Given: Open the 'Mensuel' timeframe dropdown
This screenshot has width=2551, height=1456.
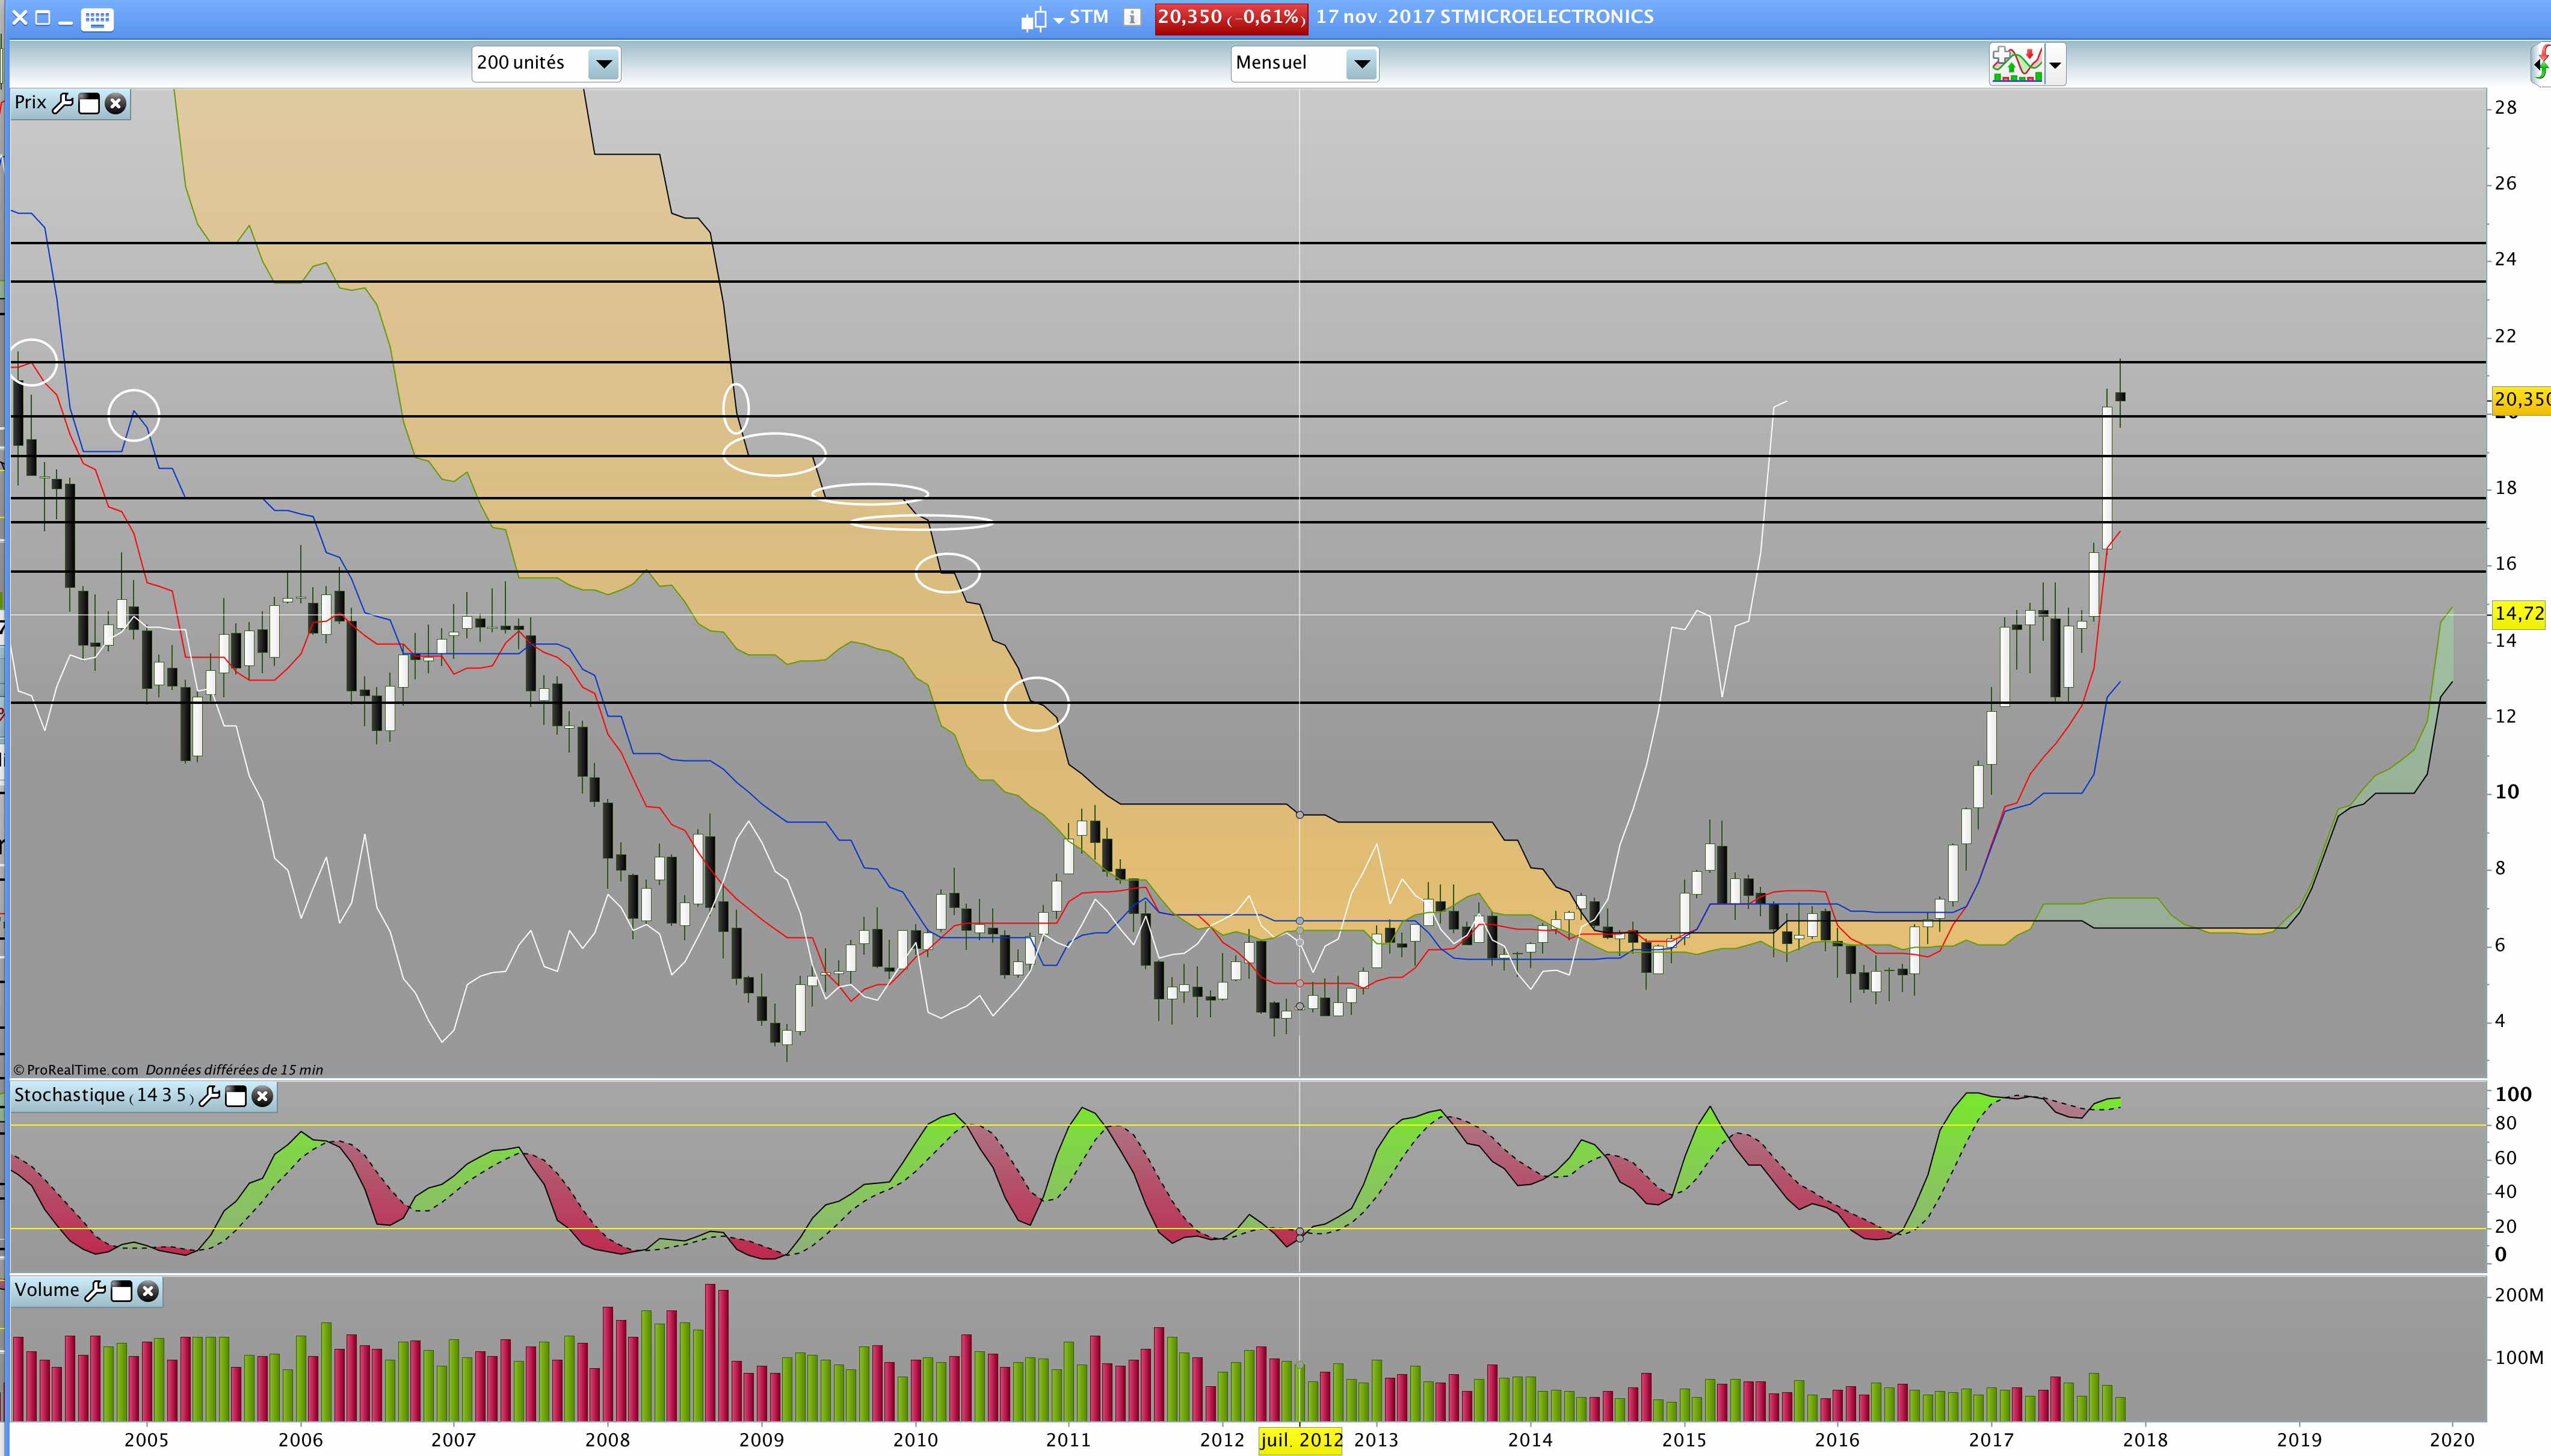Looking at the screenshot, I should point(1304,64).
